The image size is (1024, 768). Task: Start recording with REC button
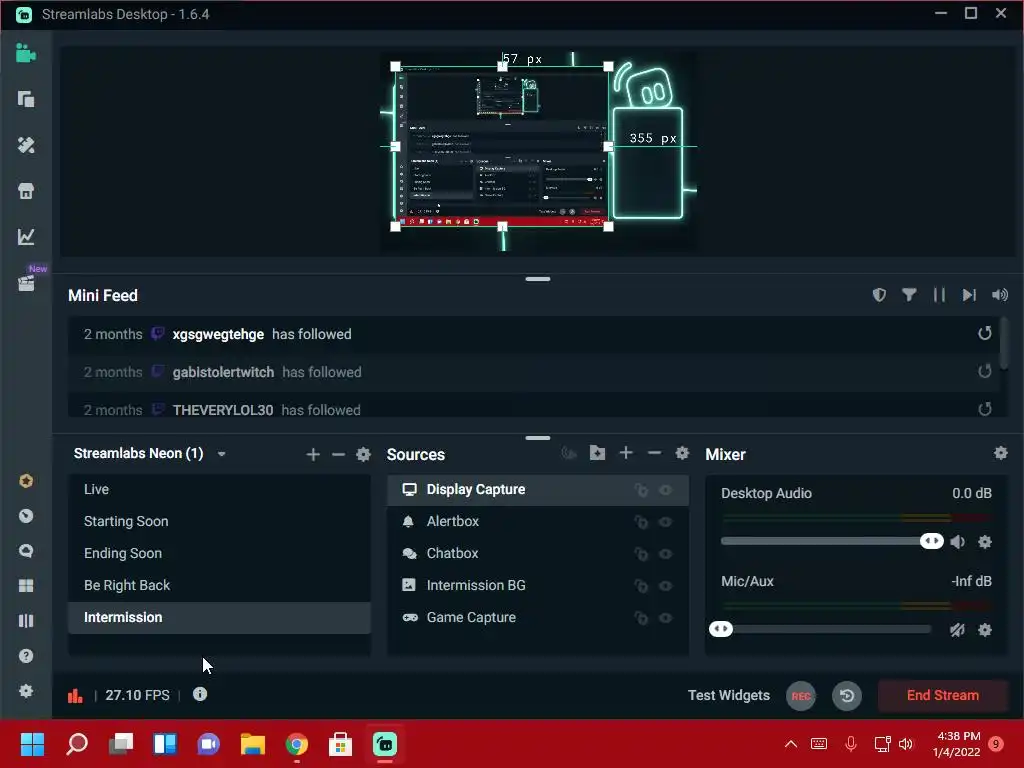(801, 696)
